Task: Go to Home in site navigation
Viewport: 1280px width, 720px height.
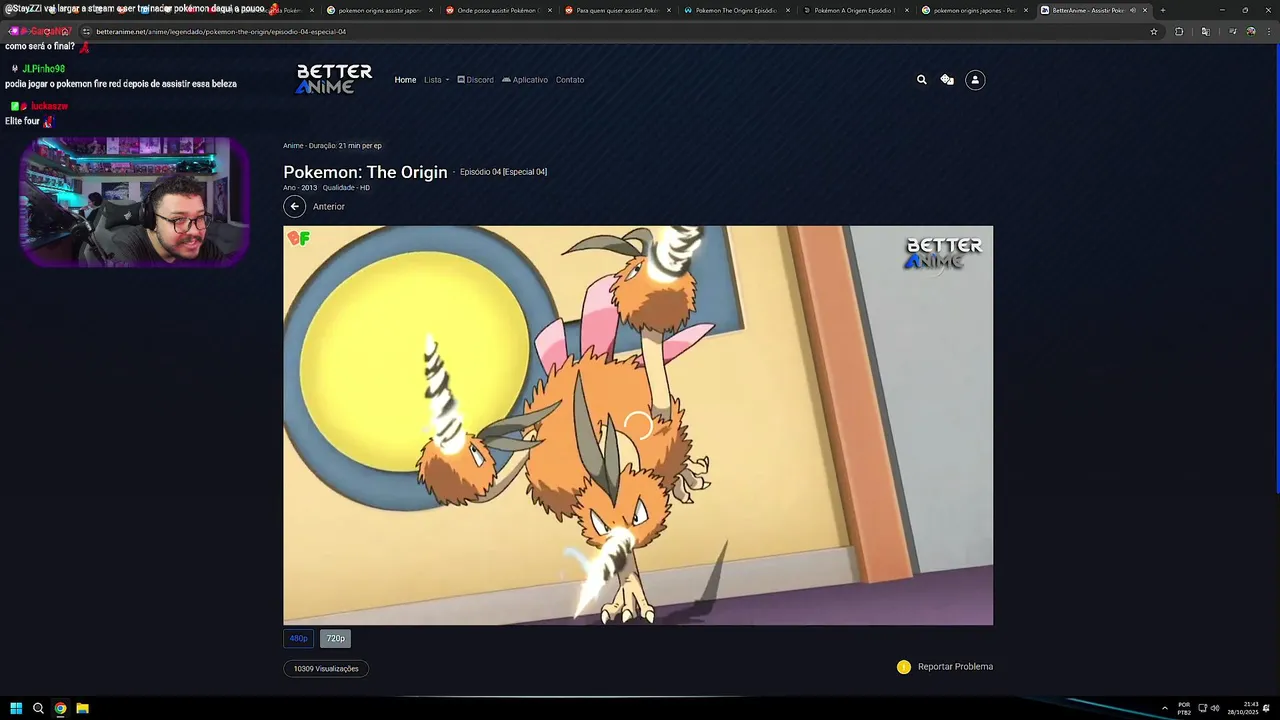Action: [x=405, y=80]
